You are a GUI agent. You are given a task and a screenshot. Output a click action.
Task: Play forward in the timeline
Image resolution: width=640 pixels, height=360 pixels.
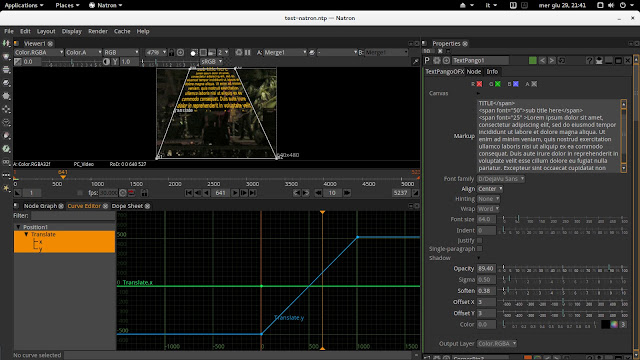click(235, 193)
